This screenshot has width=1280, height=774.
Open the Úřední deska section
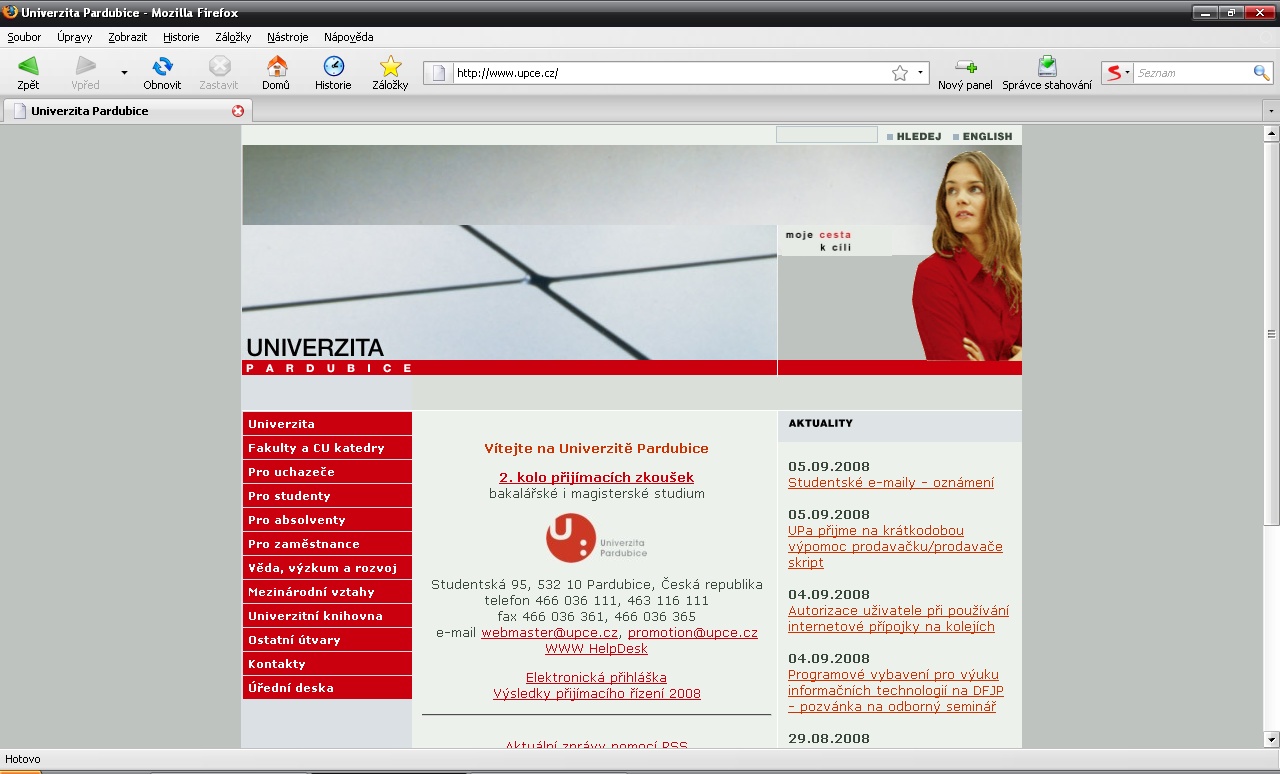[327, 688]
